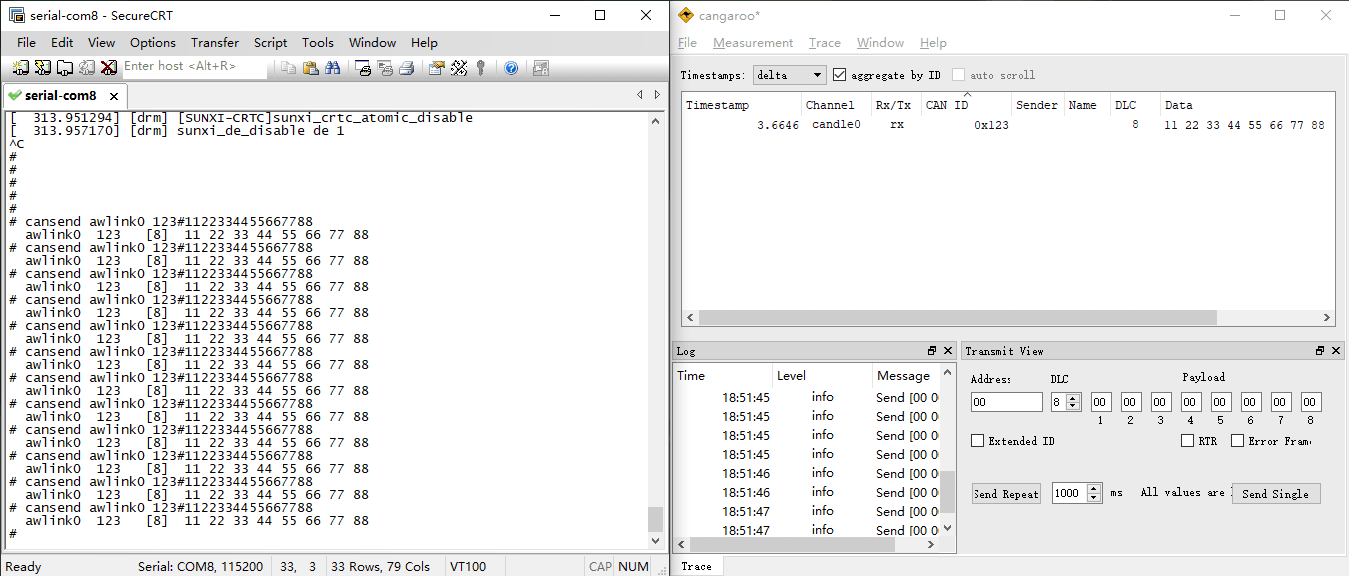Decrease the 1000 ms repeat interval stepper
The width and height of the screenshot is (1349, 576).
(x=1093, y=498)
